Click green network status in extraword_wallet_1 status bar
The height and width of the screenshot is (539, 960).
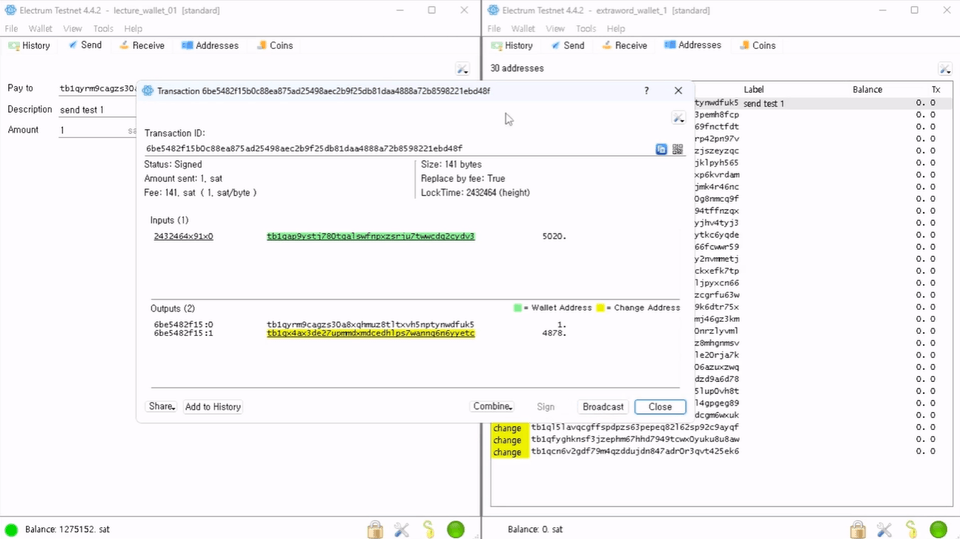tap(938, 529)
